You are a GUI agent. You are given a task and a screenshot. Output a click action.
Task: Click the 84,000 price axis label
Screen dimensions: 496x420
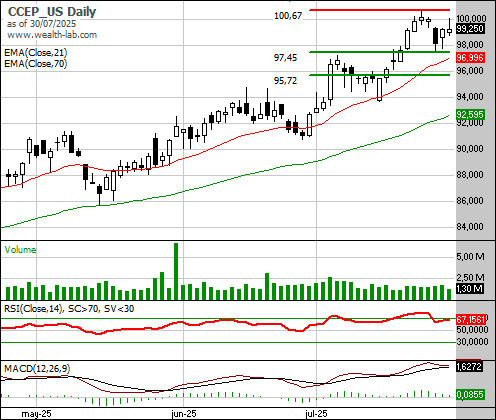click(x=470, y=227)
